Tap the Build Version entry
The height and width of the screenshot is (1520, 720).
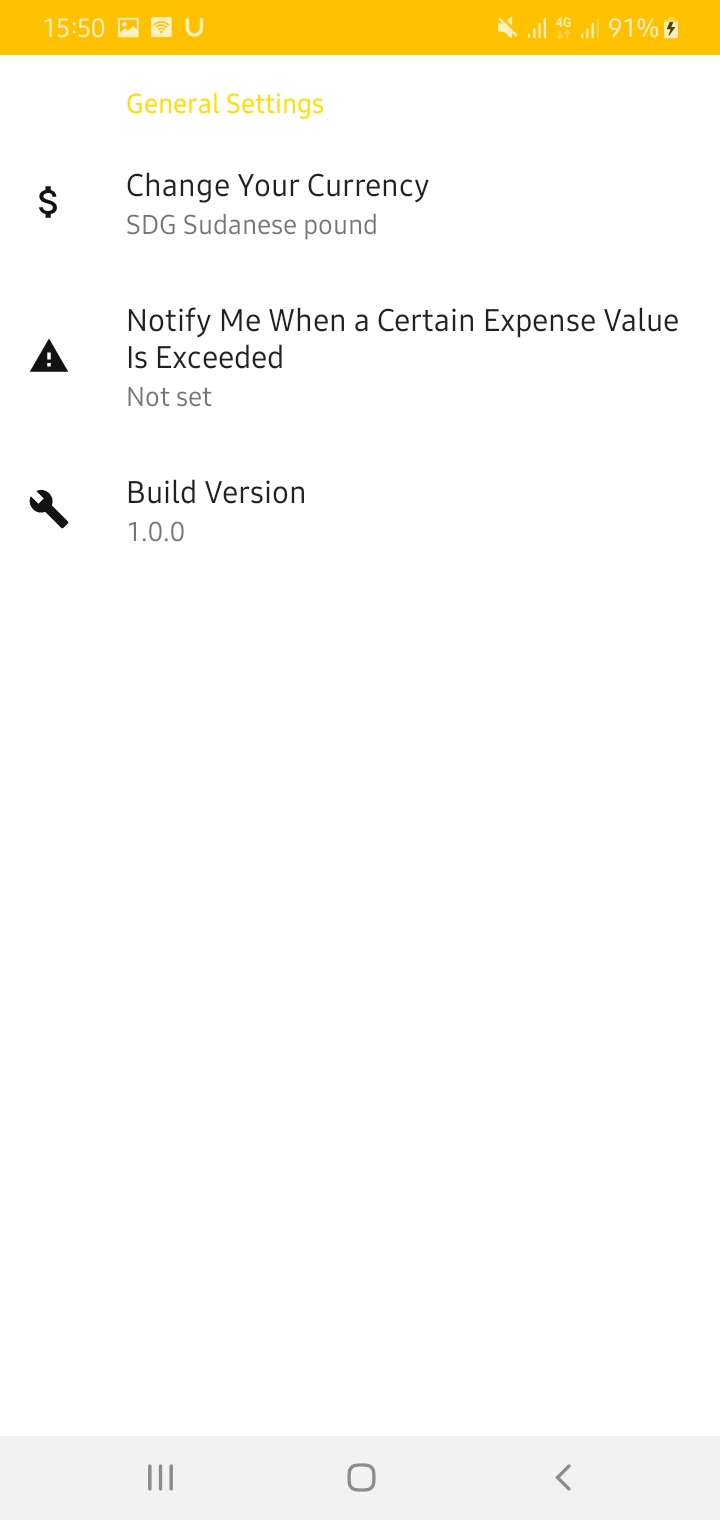click(360, 511)
